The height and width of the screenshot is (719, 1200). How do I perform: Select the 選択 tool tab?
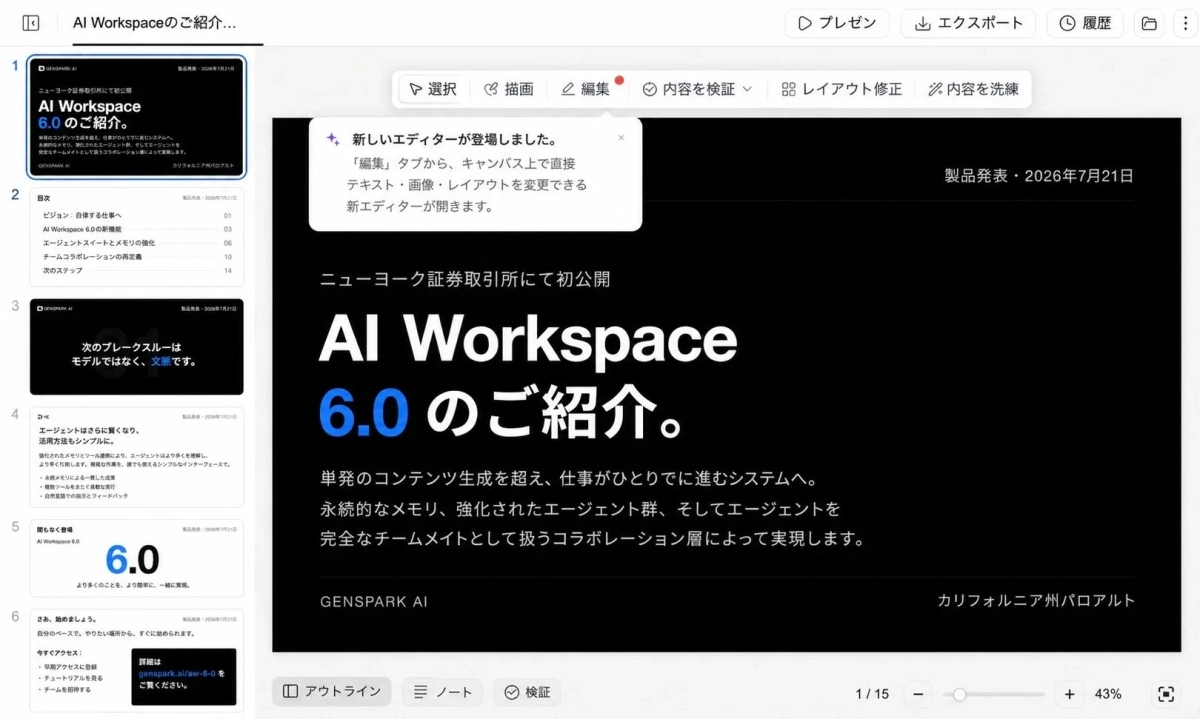433,89
